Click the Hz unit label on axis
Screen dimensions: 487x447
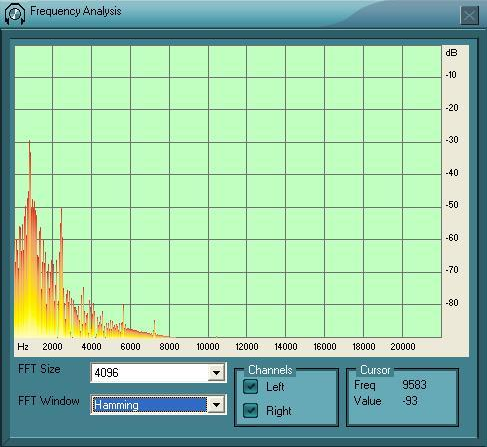[x=23, y=347]
